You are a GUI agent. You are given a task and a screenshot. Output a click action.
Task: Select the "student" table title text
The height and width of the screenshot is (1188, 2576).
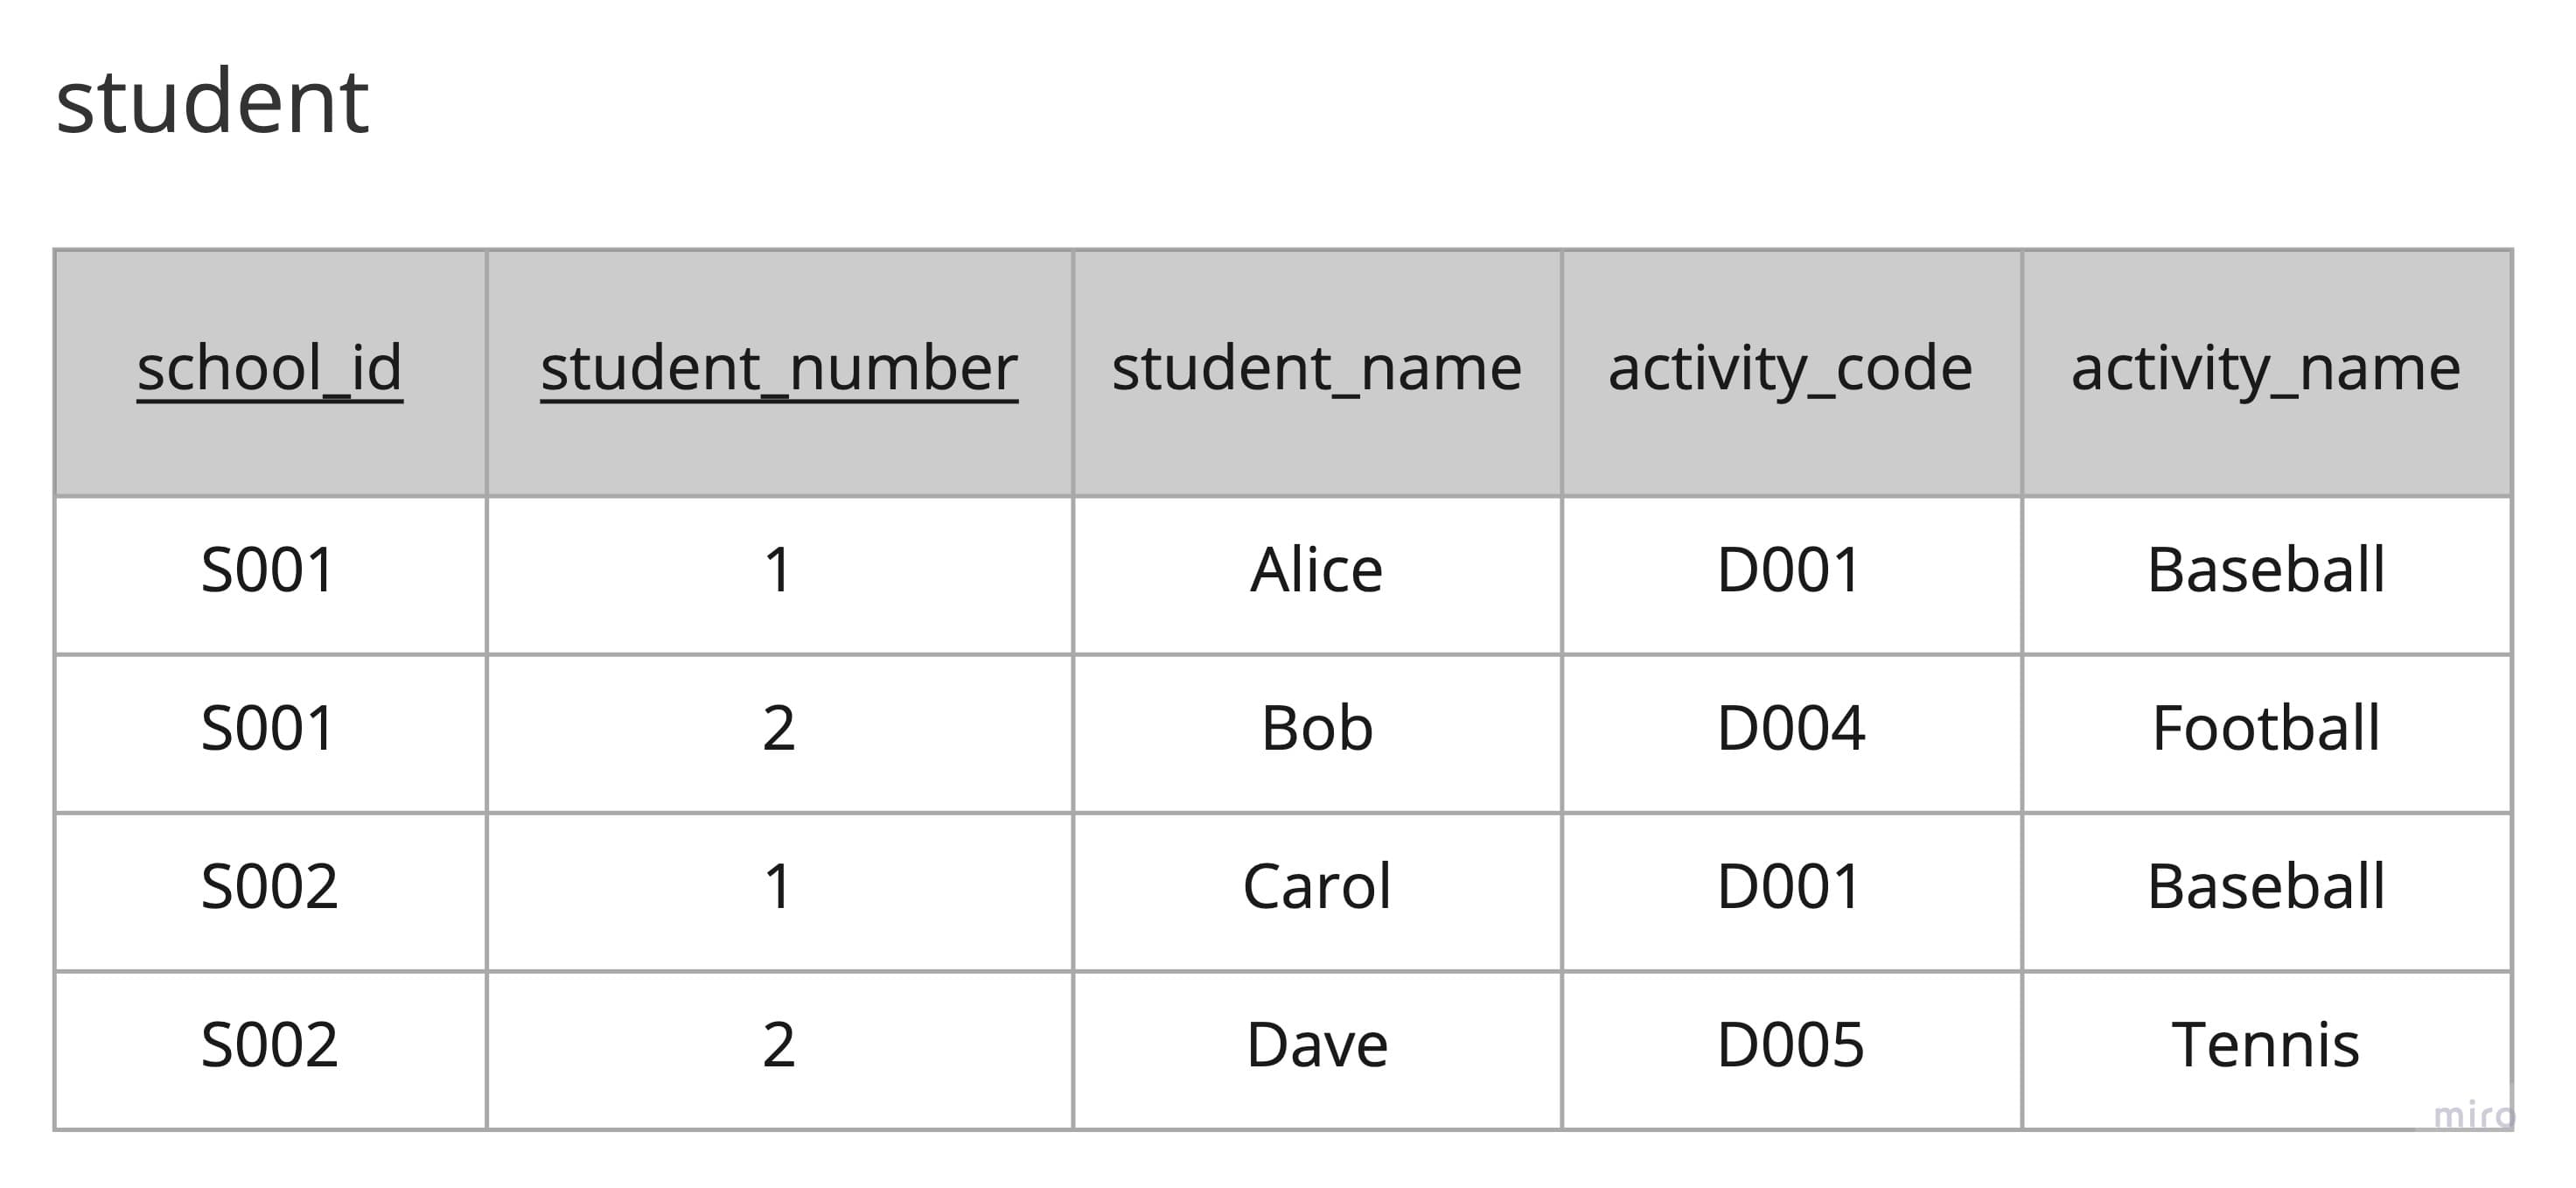pos(212,101)
